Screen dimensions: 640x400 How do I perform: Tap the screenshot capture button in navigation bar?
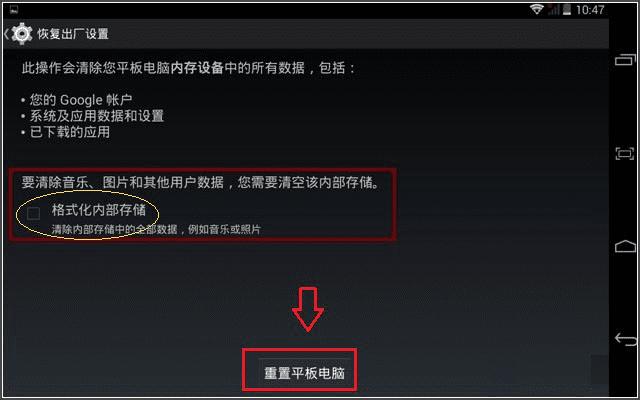coord(624,153)
